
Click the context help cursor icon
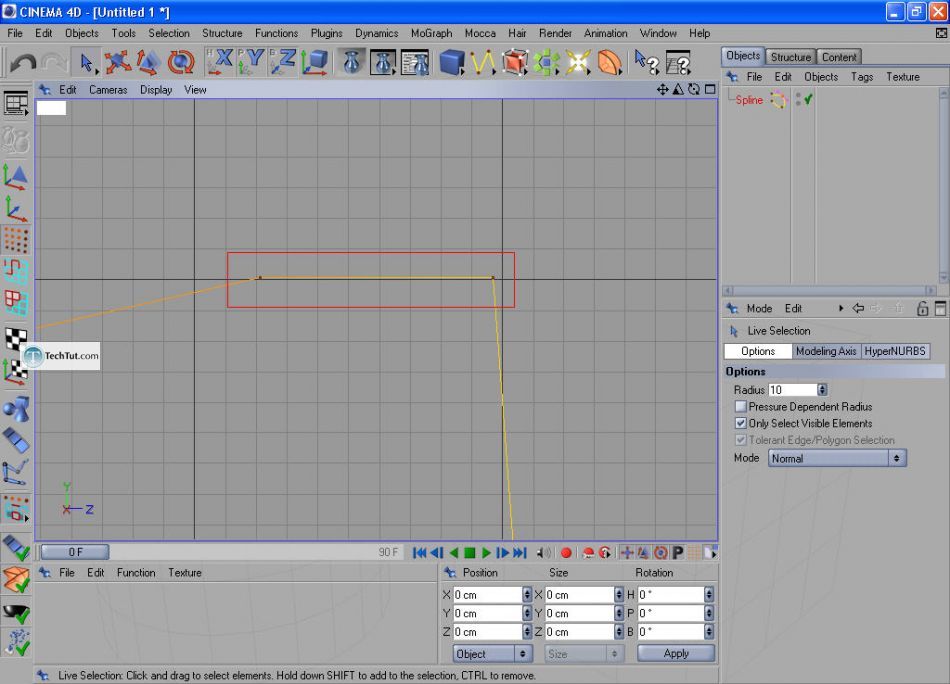click(x=646, y=62)
